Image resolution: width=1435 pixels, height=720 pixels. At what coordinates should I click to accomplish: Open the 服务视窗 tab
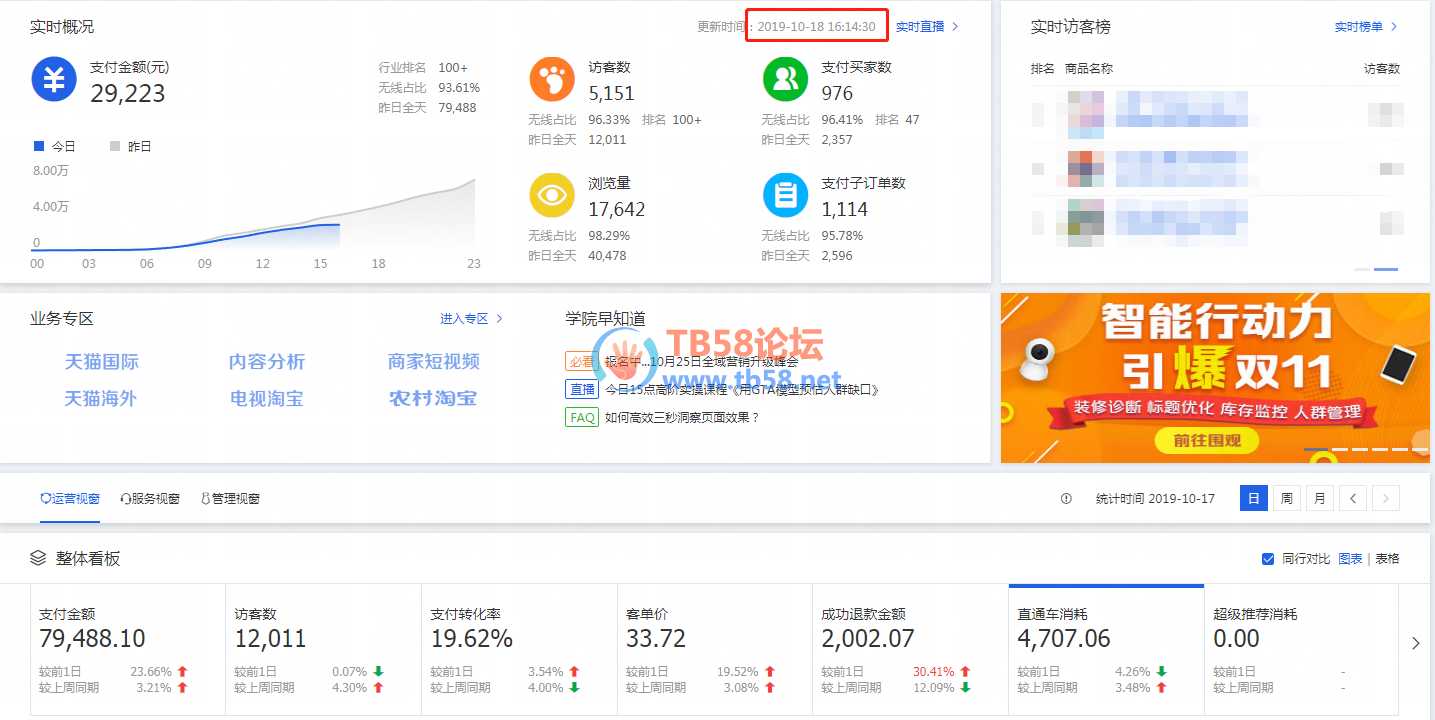coord(150,498)
